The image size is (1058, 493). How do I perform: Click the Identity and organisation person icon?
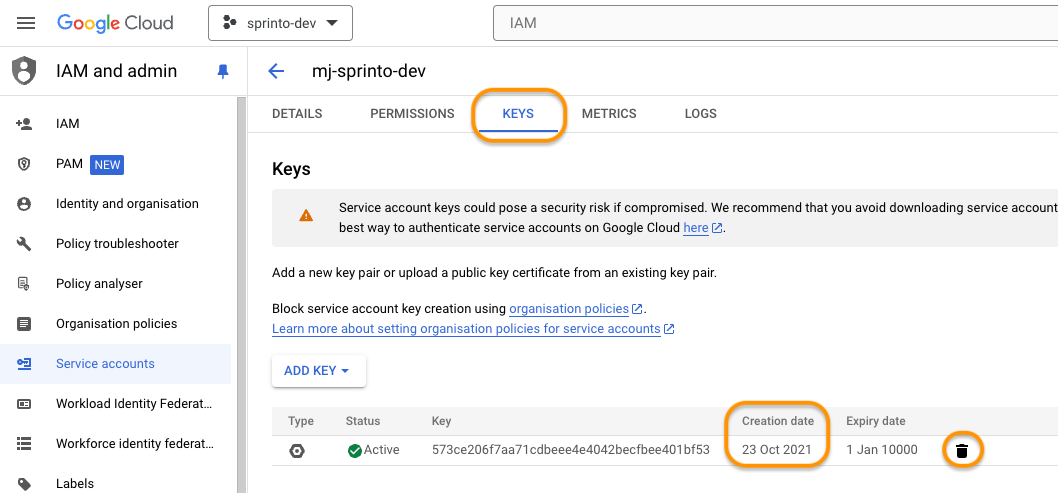[24, 204]
